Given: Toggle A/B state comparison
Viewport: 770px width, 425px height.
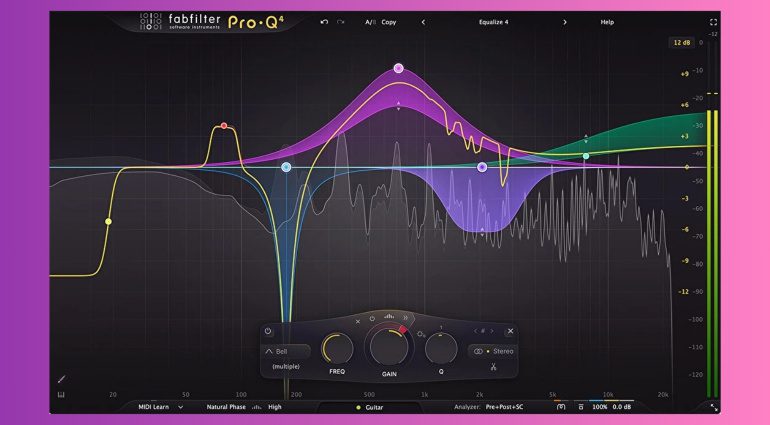Looking at the screenshot, I should [371, 21].
